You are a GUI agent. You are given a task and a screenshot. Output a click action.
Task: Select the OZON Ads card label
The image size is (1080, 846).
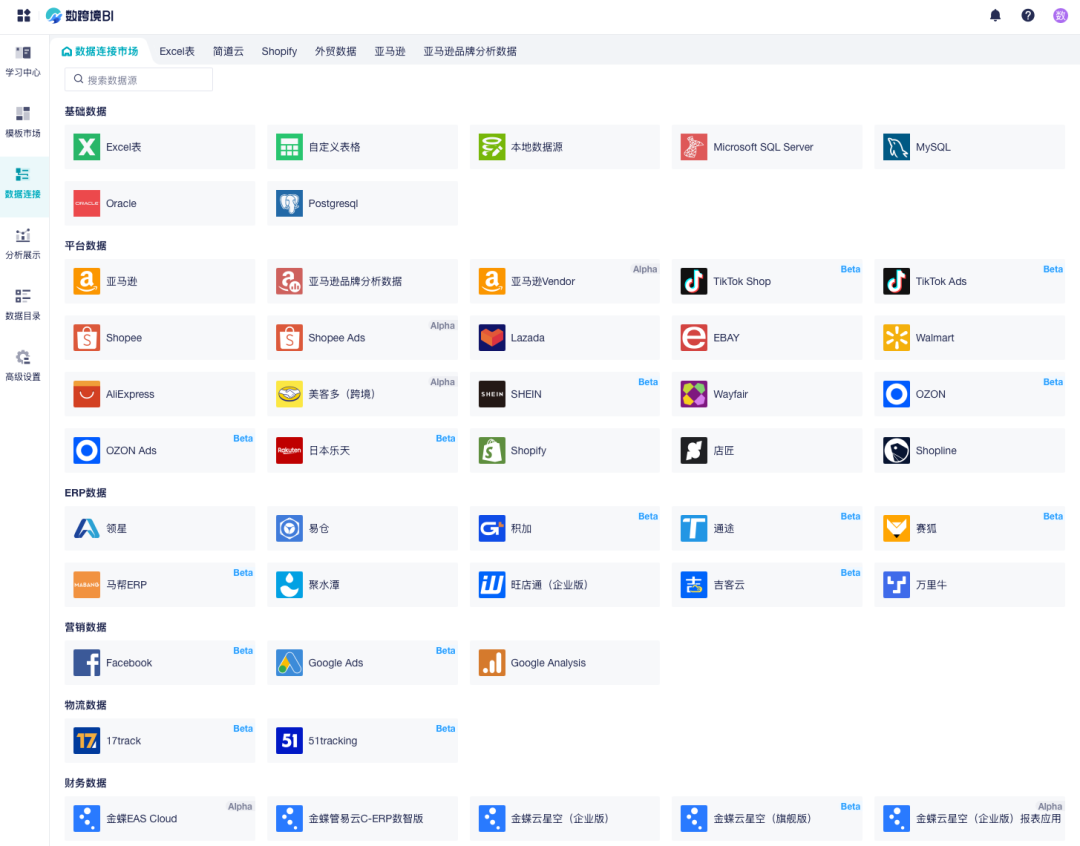point(131,451)
